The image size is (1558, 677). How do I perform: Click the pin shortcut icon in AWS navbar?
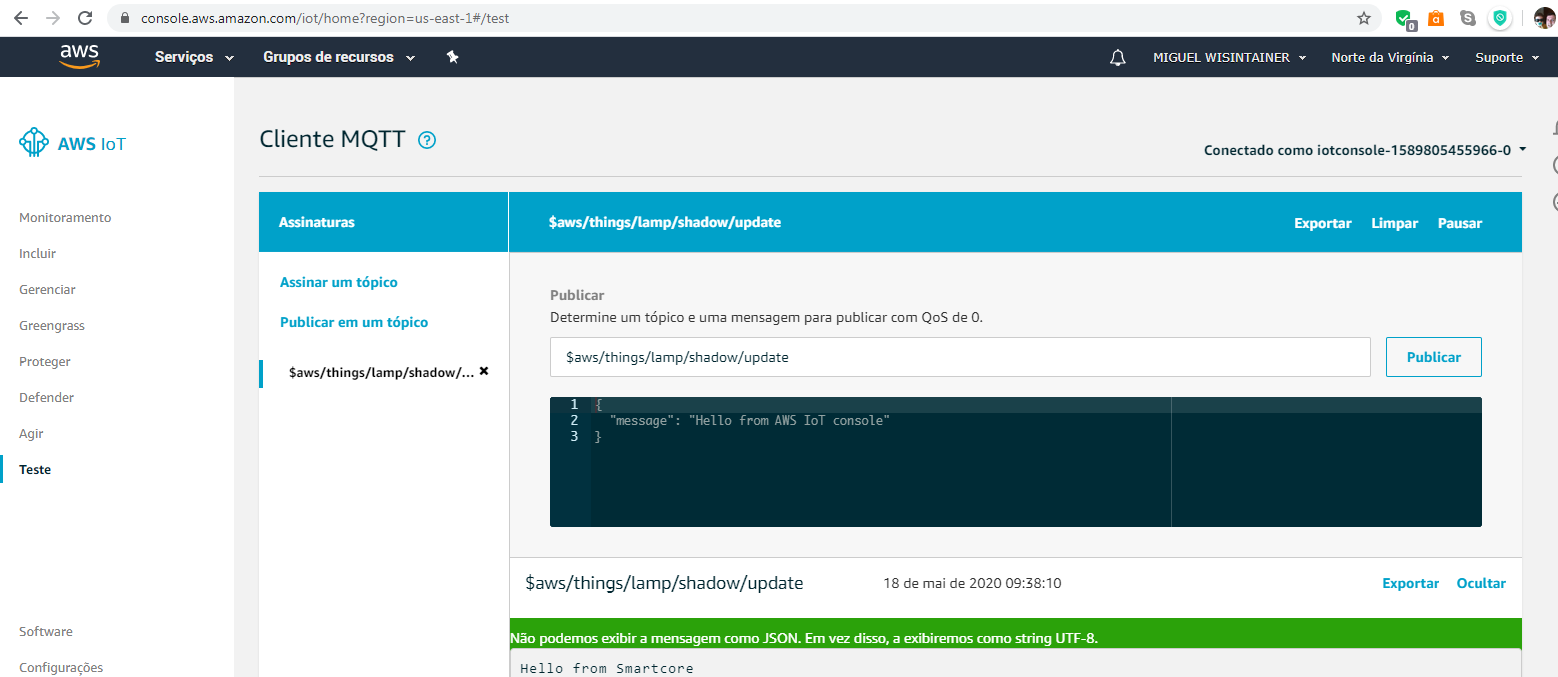click(x=452, y=57)
